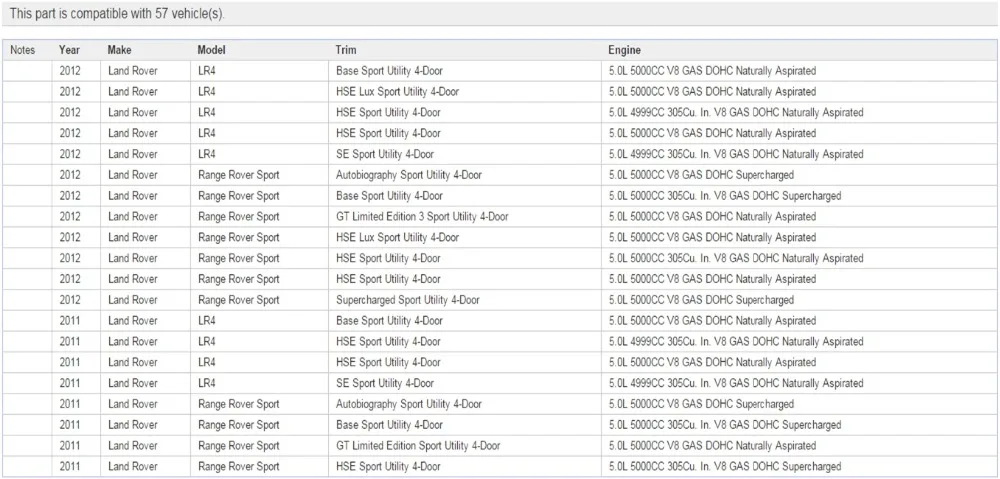Select 2012 LR4 "HSE Lux Sport Utility 4-Door" cell
1000x479 pixels.
pos(397,92)
